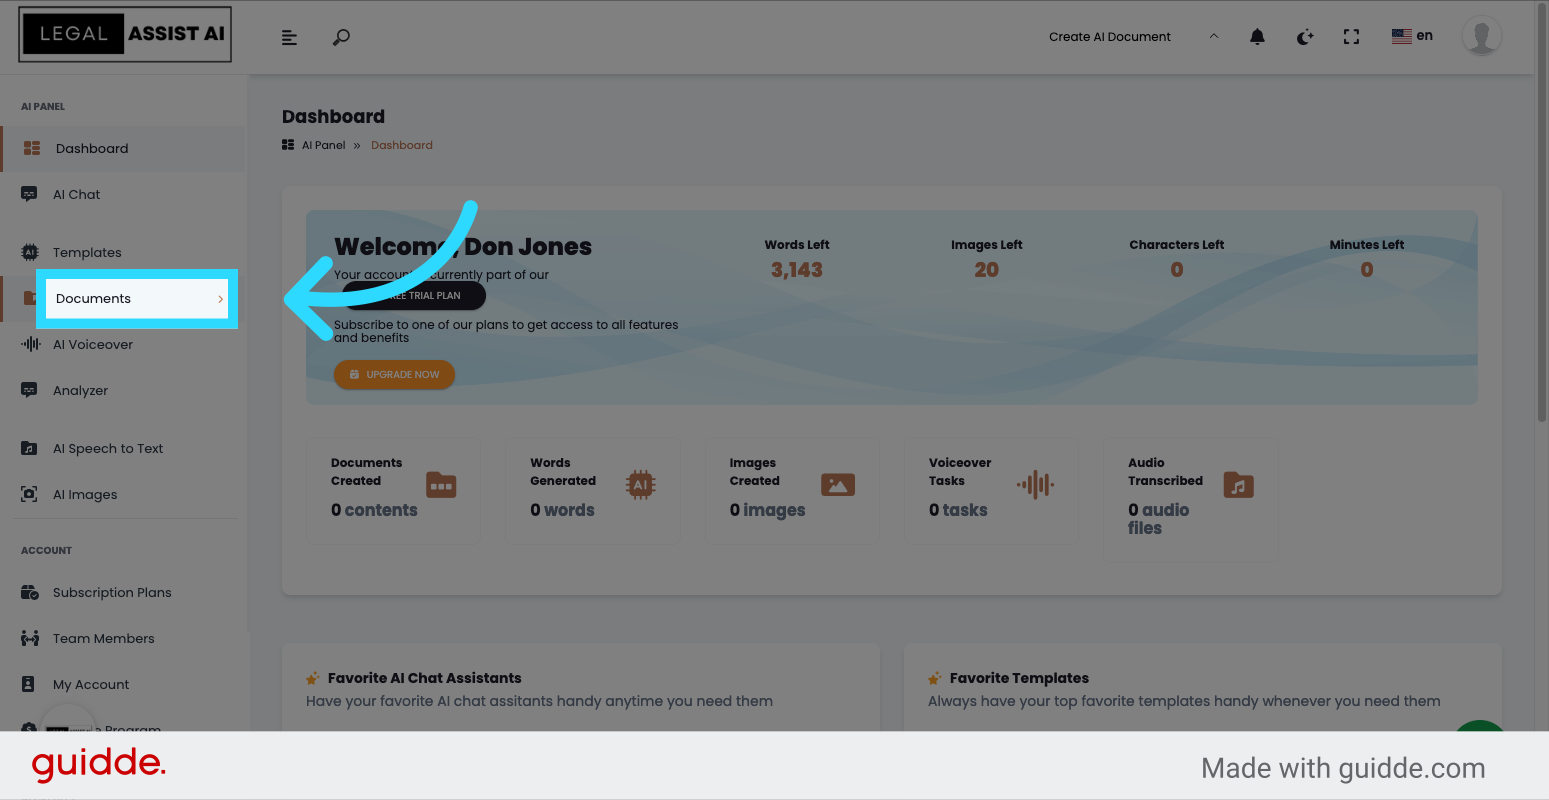Click the Favorite Templates heading

click(x=1019, y=678)
